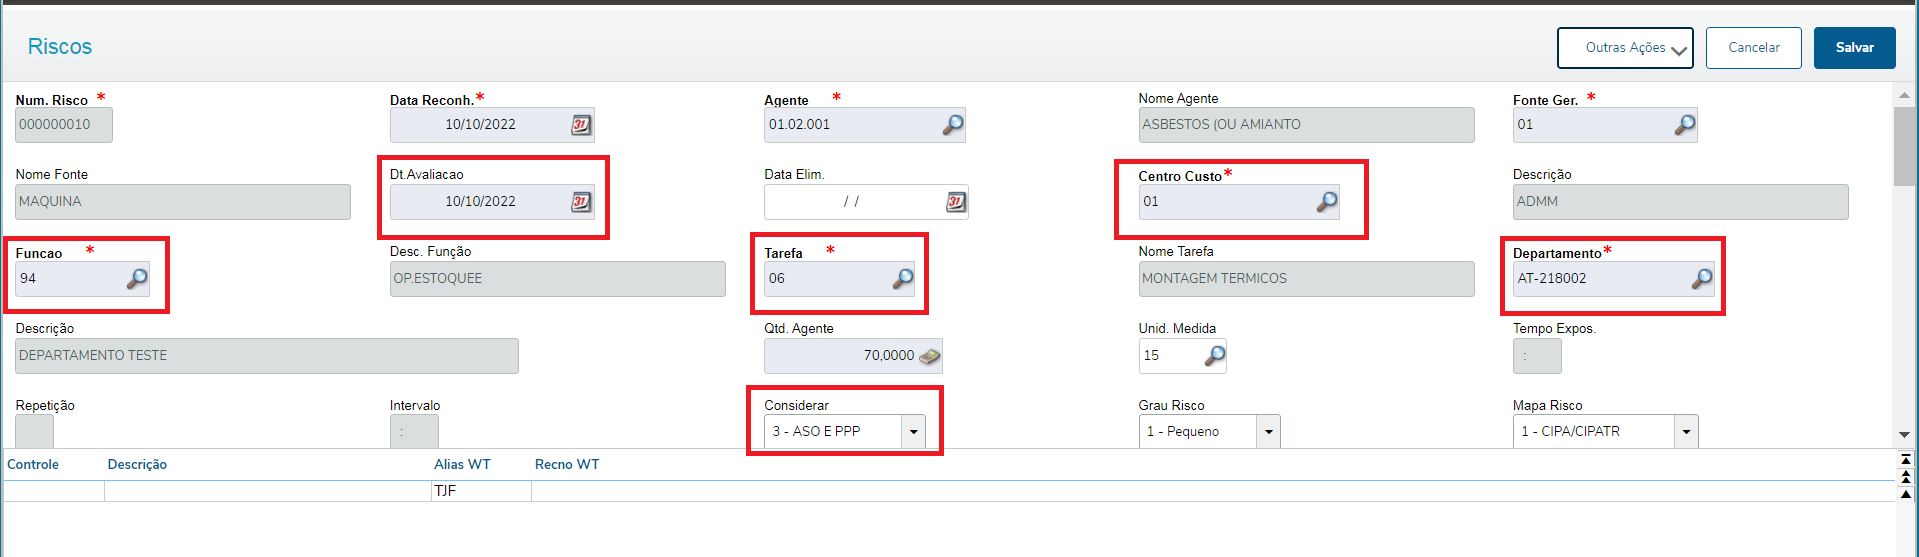Viewport: 1919px width, 557px height.
Task: Click Descrição grid column header
Action: [137, 465]
